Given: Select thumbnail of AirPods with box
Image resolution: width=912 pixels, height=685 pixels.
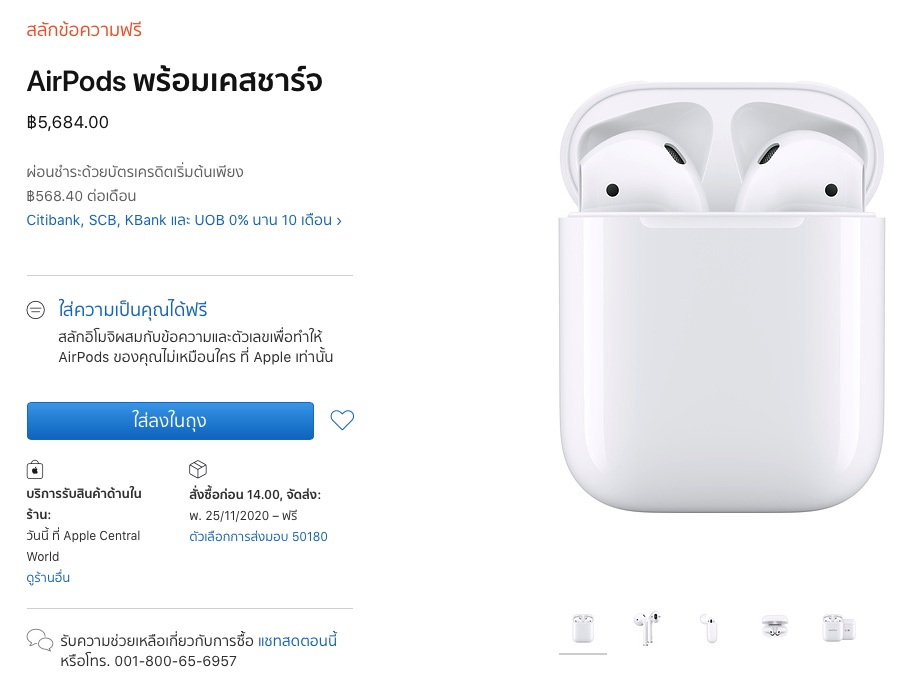Looking at the screenshot, I should 839,628.
